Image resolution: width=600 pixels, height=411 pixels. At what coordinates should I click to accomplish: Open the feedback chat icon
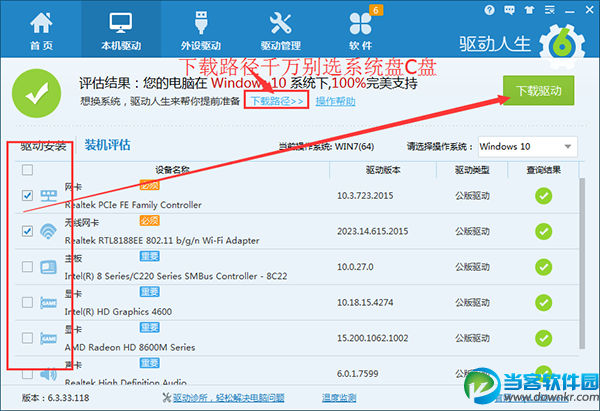pyautogui.click(x=509, y=10)
